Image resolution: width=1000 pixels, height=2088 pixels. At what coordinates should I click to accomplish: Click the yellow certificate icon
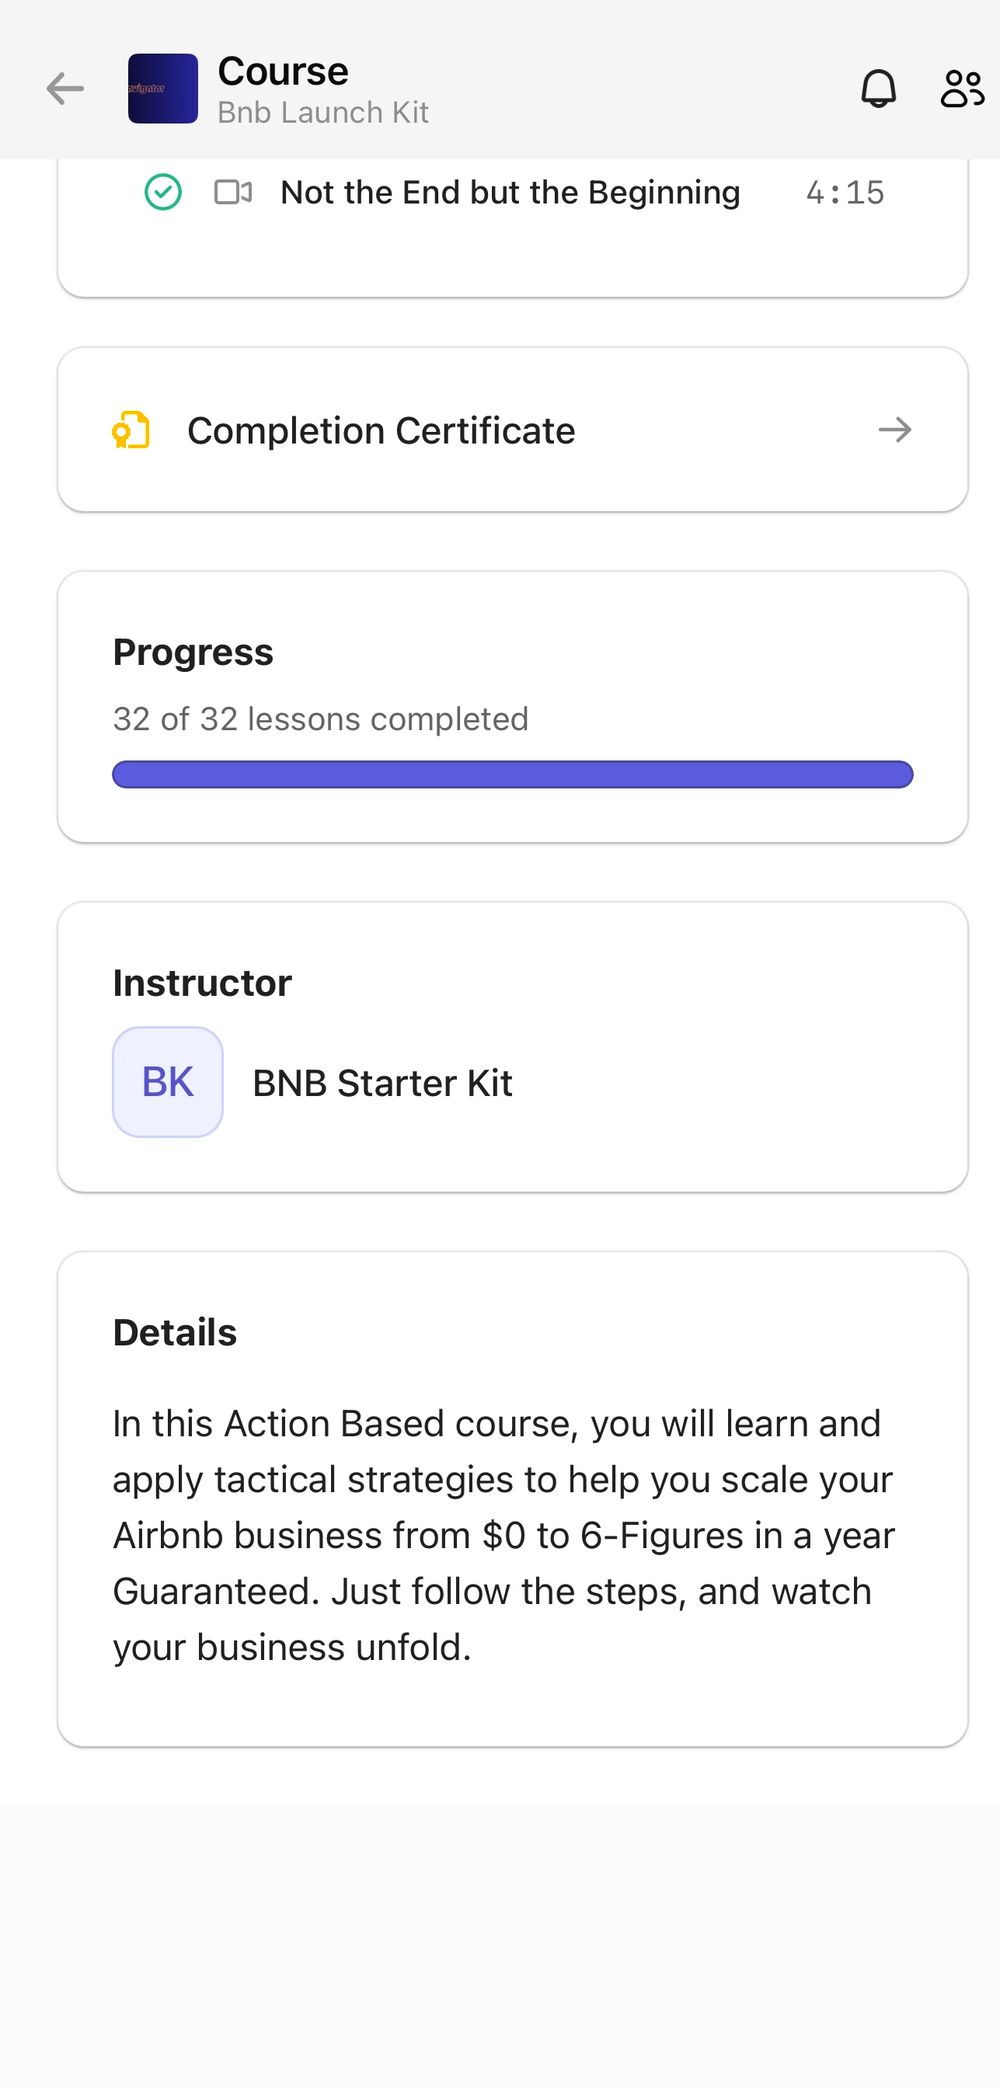131,431
